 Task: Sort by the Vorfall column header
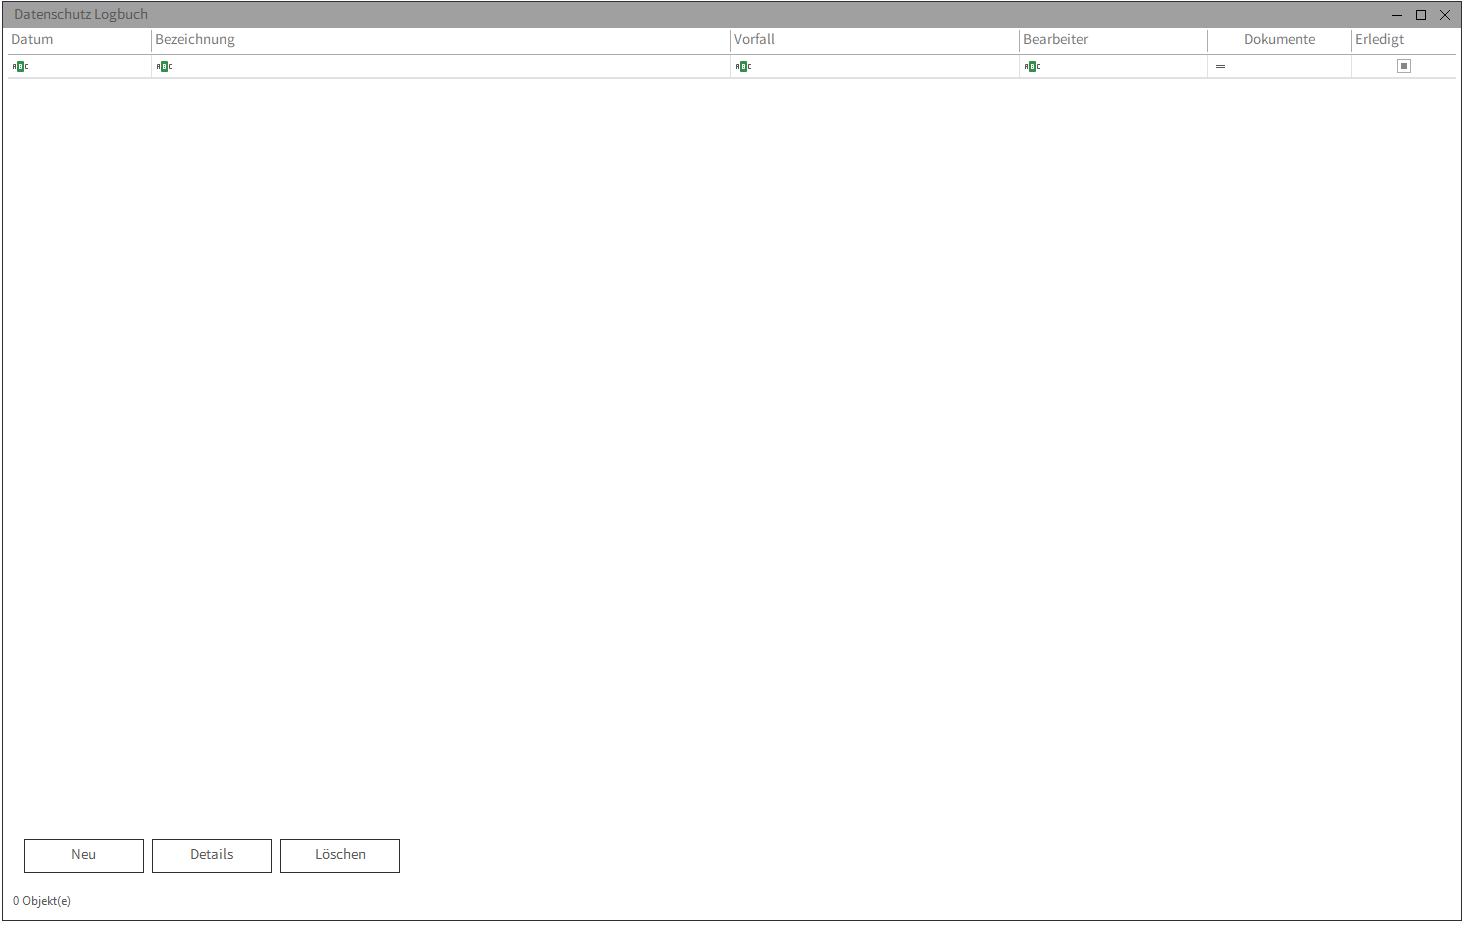coord(875,40)
